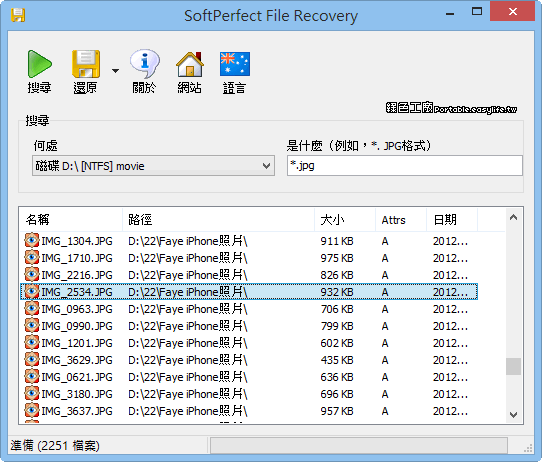The image size is (542, 462).
Task: Select file name IMG_2534.JPG
Action: pos(77,292)
